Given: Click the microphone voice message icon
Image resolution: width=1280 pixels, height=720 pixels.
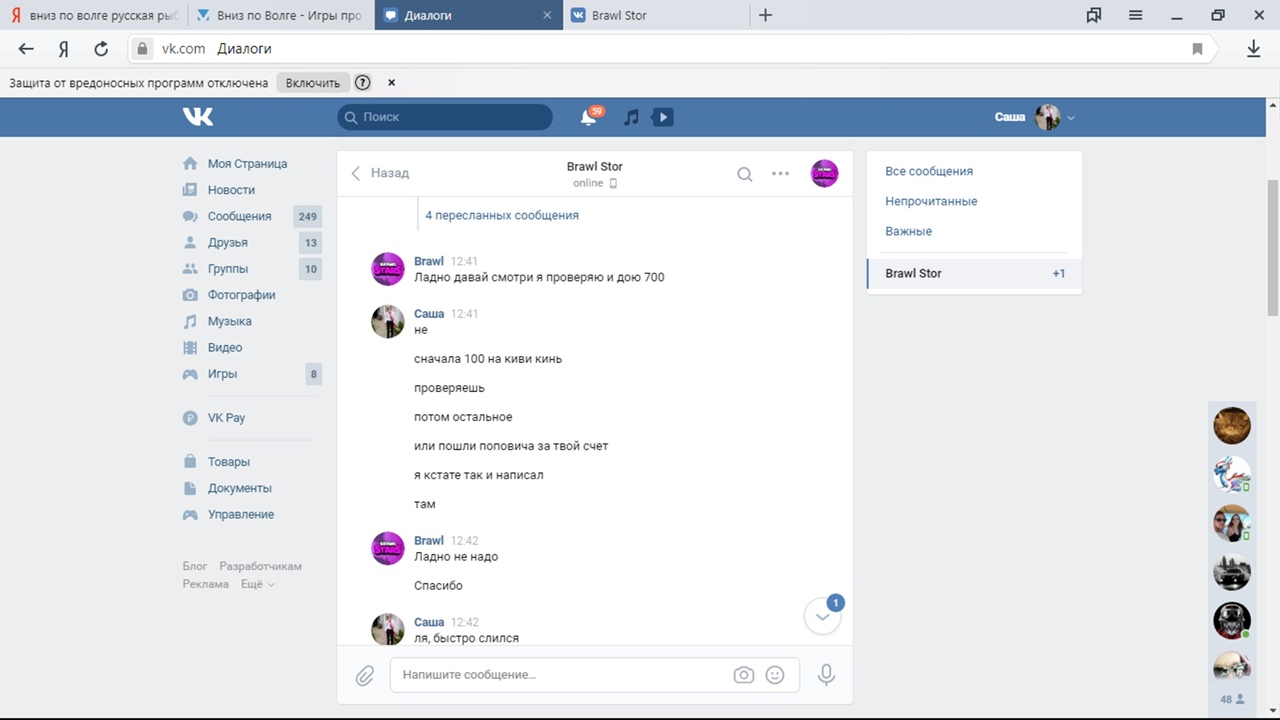Looking at the screenshot, I should coord(826,675).
